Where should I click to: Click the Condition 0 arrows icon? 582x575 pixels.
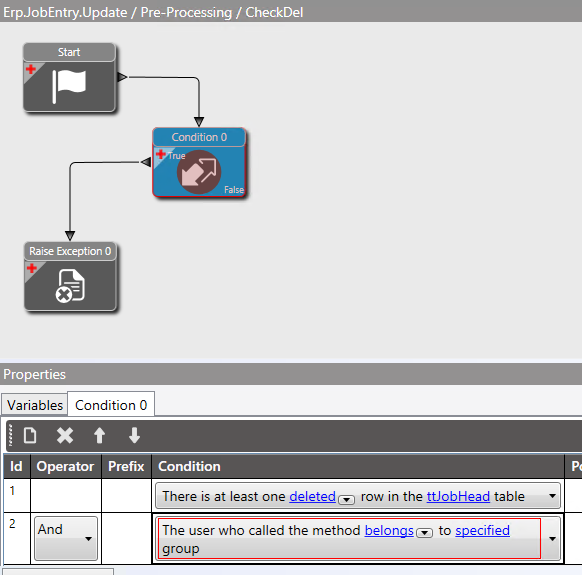click(199, 172)
